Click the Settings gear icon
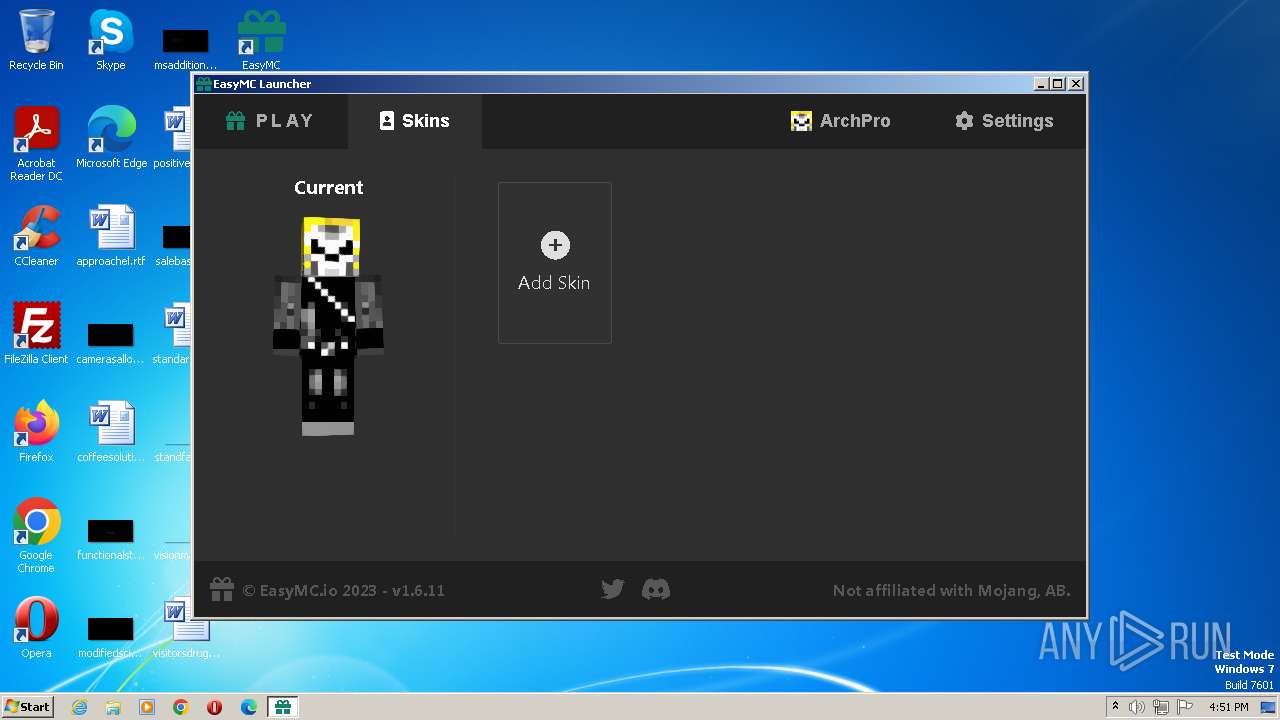This screenshot has width=1280, height=720. [964, 121]
